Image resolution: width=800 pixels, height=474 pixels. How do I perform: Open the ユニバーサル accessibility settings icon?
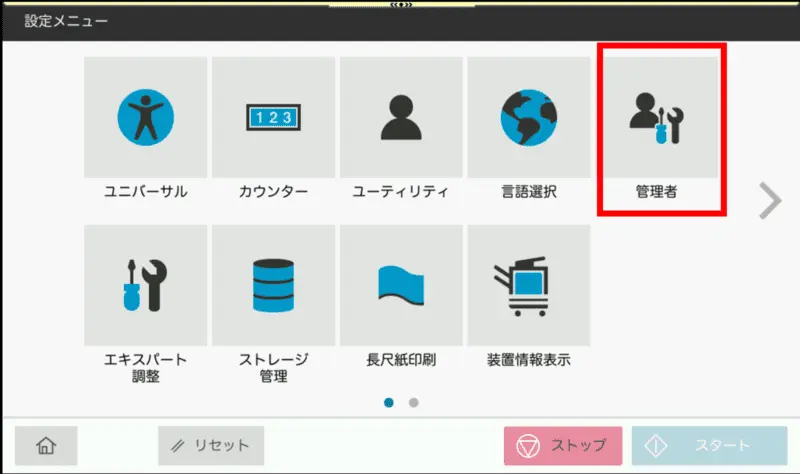146,118
